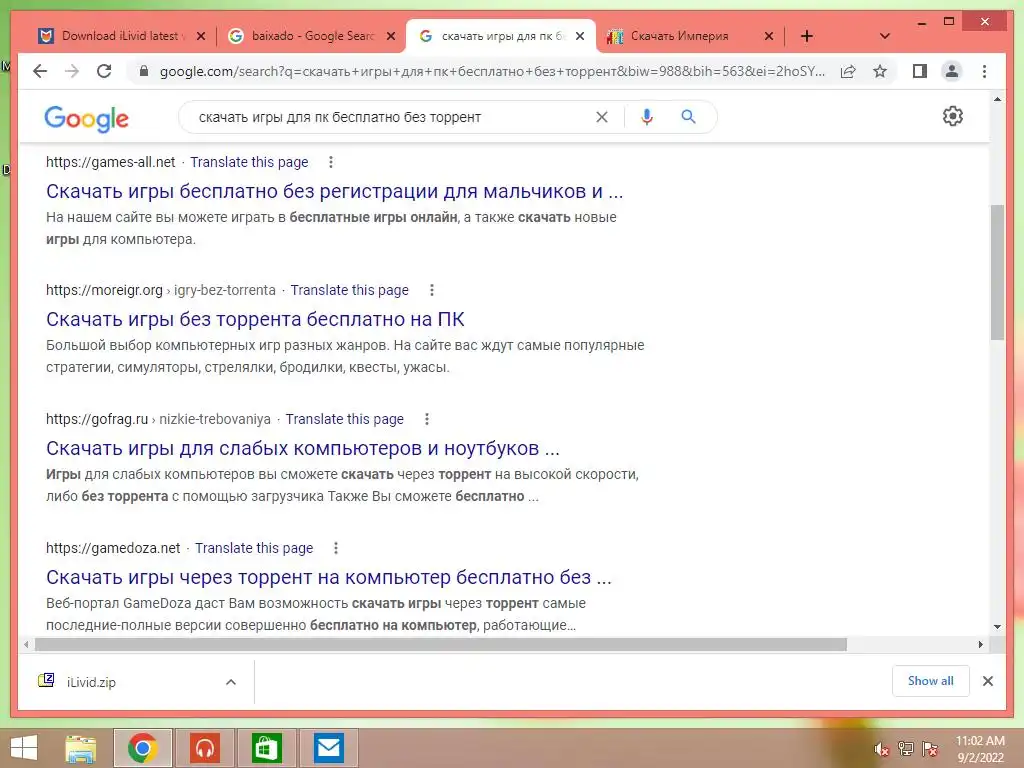This screenshot has width=1024, height=768.
Task: Click the vertical scrollbar thumb
Action: pos(997,272)
